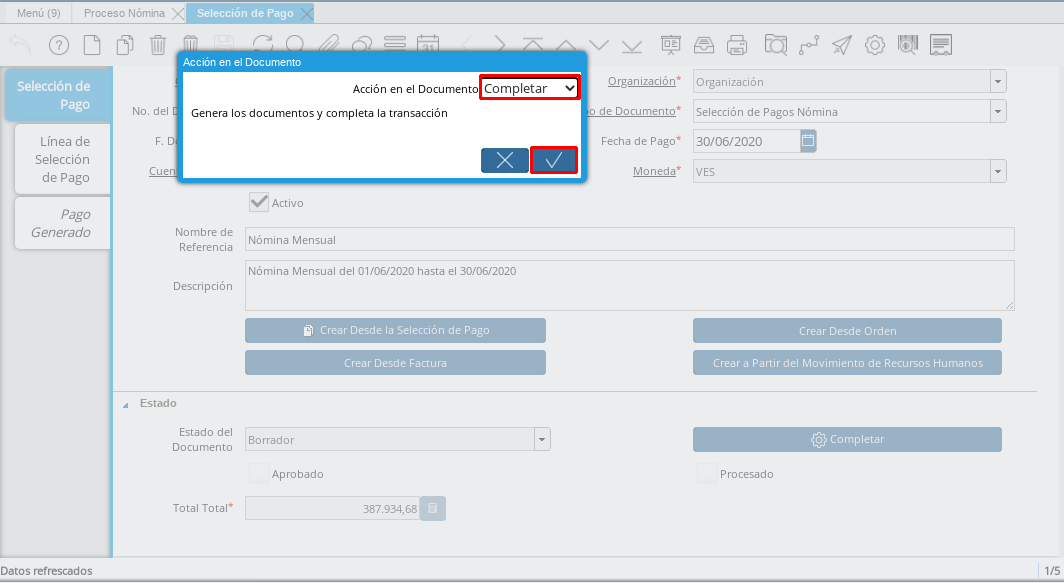Go to next record arrow icon
Image resolution: width=1064 pixels, height=583 pixels.
(x=499, y=45)
